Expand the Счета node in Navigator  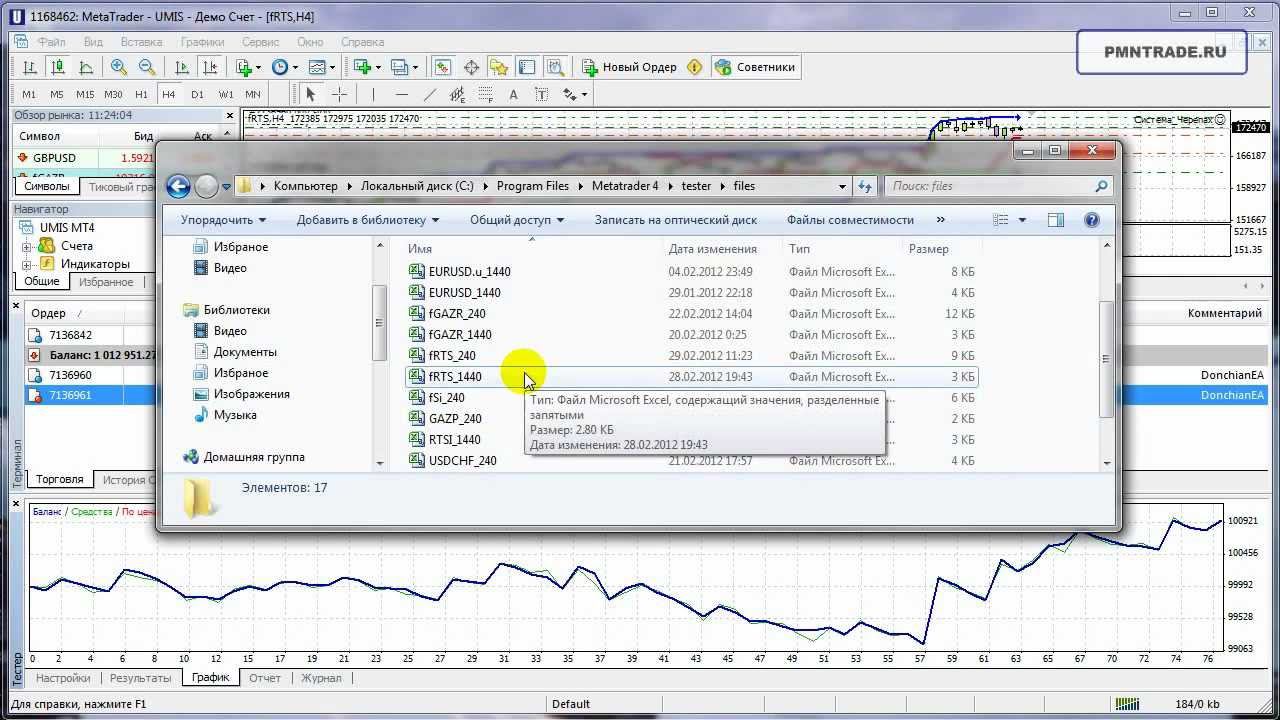[28, 246]
